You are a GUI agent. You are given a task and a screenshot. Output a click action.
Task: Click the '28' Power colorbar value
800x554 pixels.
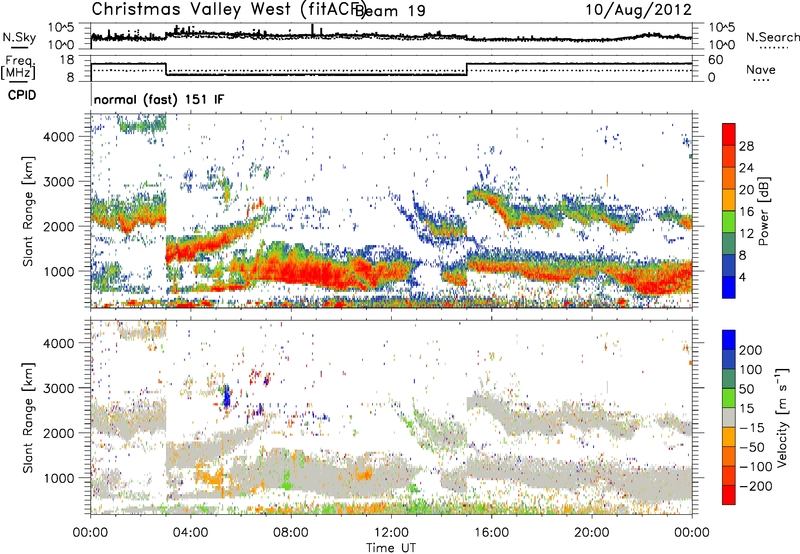coord(746,146)
